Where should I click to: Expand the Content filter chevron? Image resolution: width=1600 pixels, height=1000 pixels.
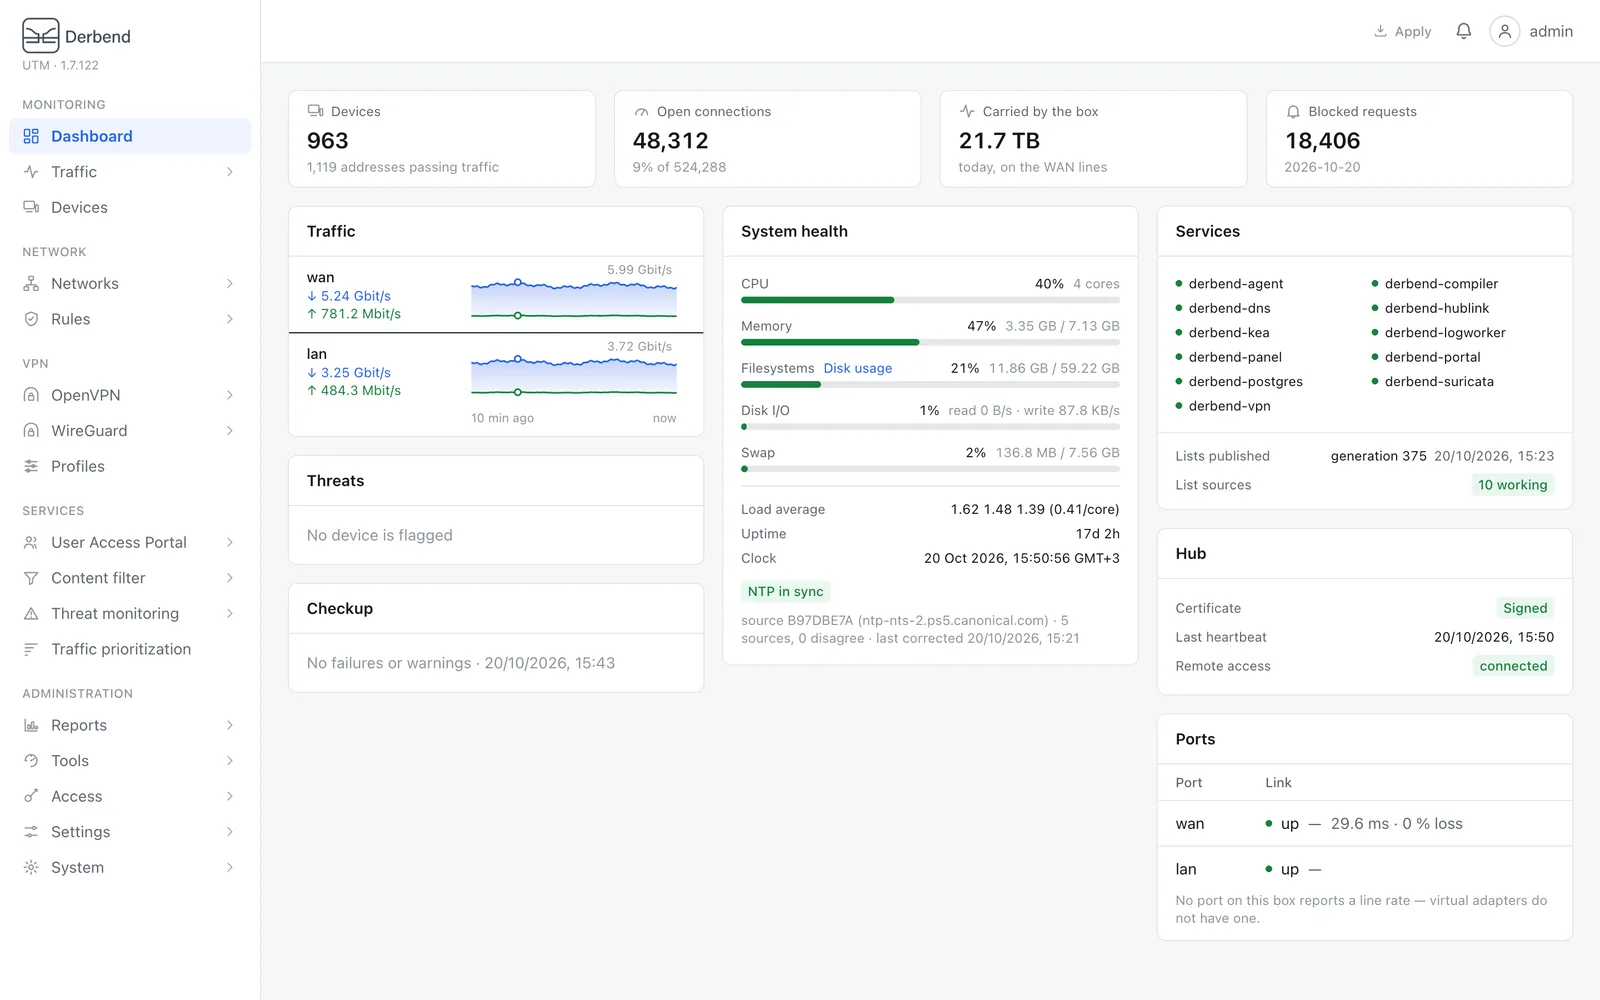coord(230,578)
